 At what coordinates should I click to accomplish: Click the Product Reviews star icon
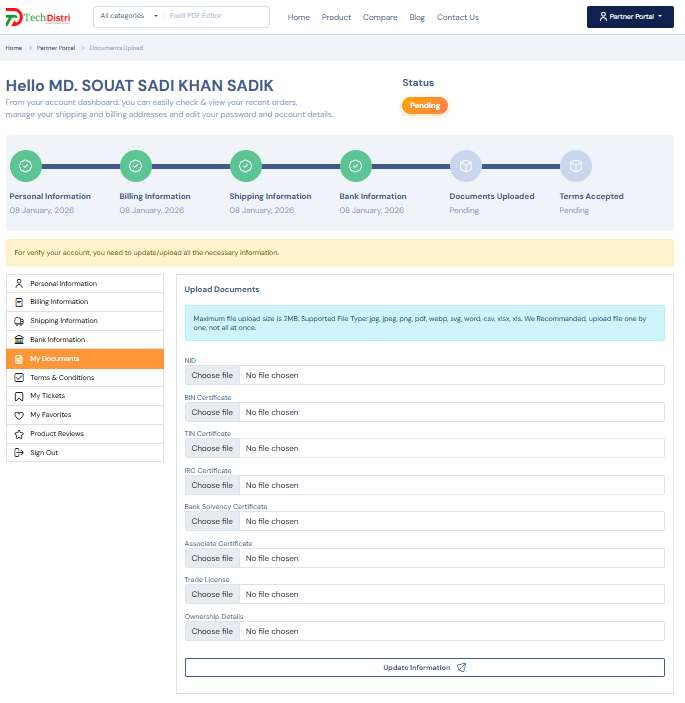19,434
